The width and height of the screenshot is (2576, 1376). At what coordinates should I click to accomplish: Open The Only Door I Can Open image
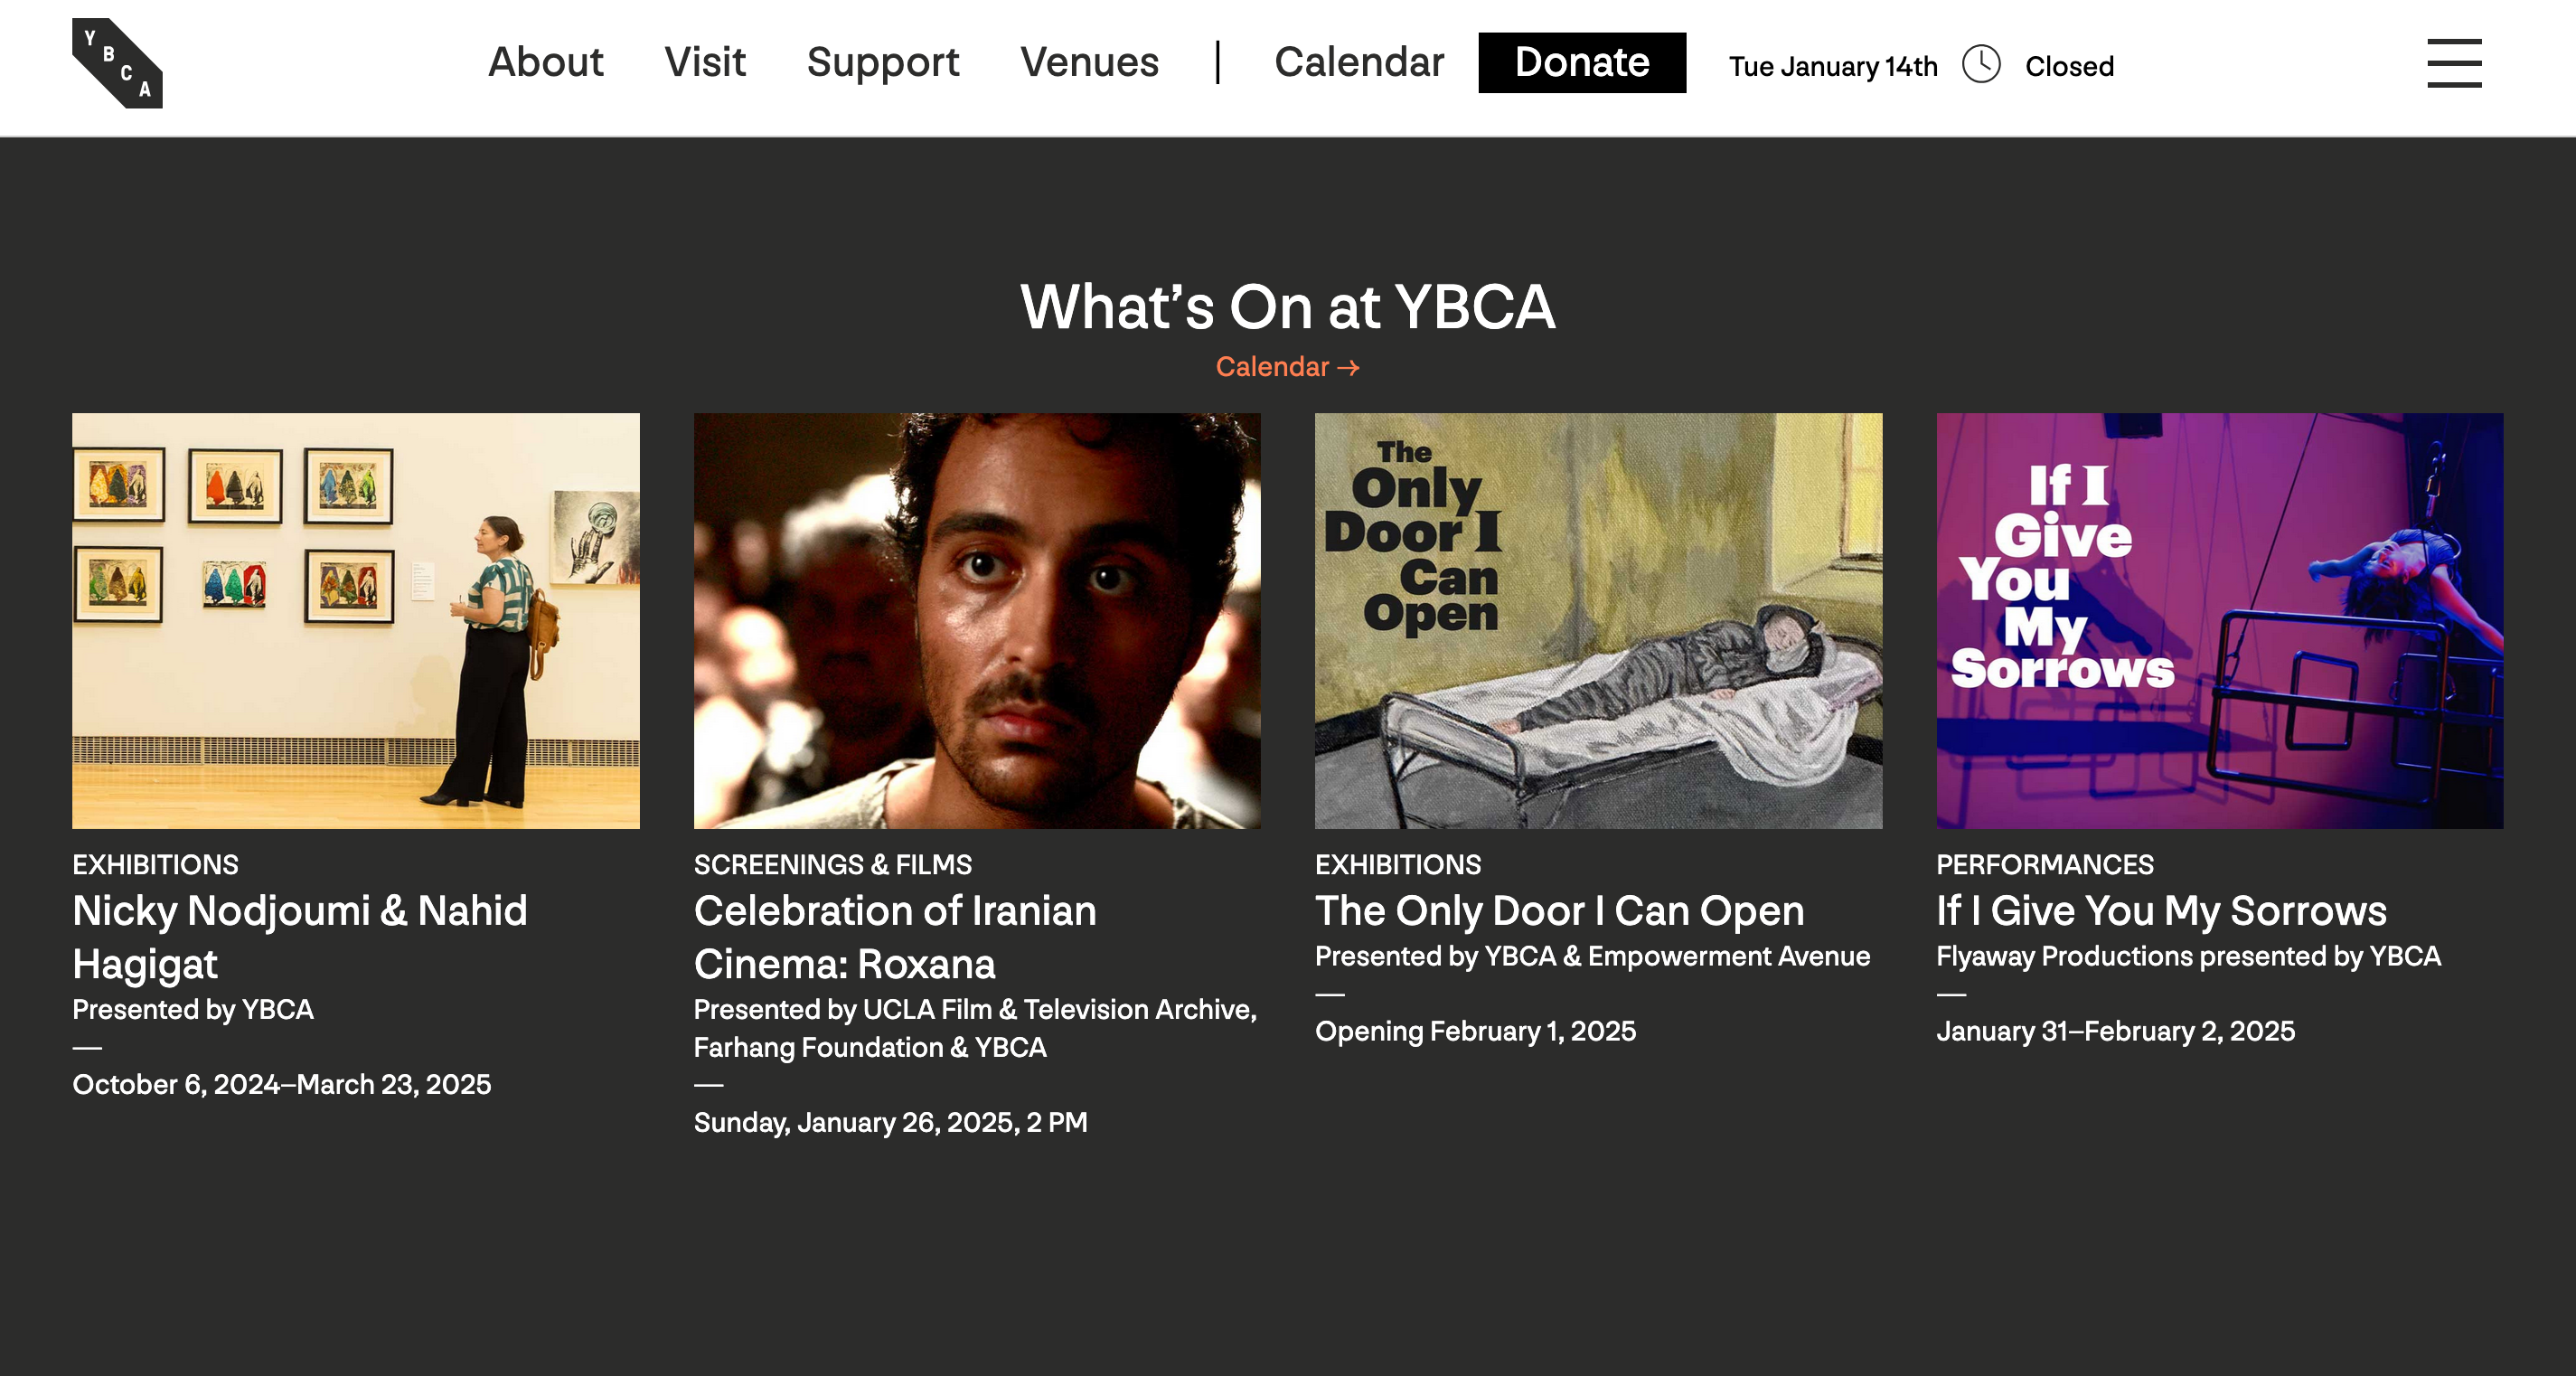point(1597,620)
